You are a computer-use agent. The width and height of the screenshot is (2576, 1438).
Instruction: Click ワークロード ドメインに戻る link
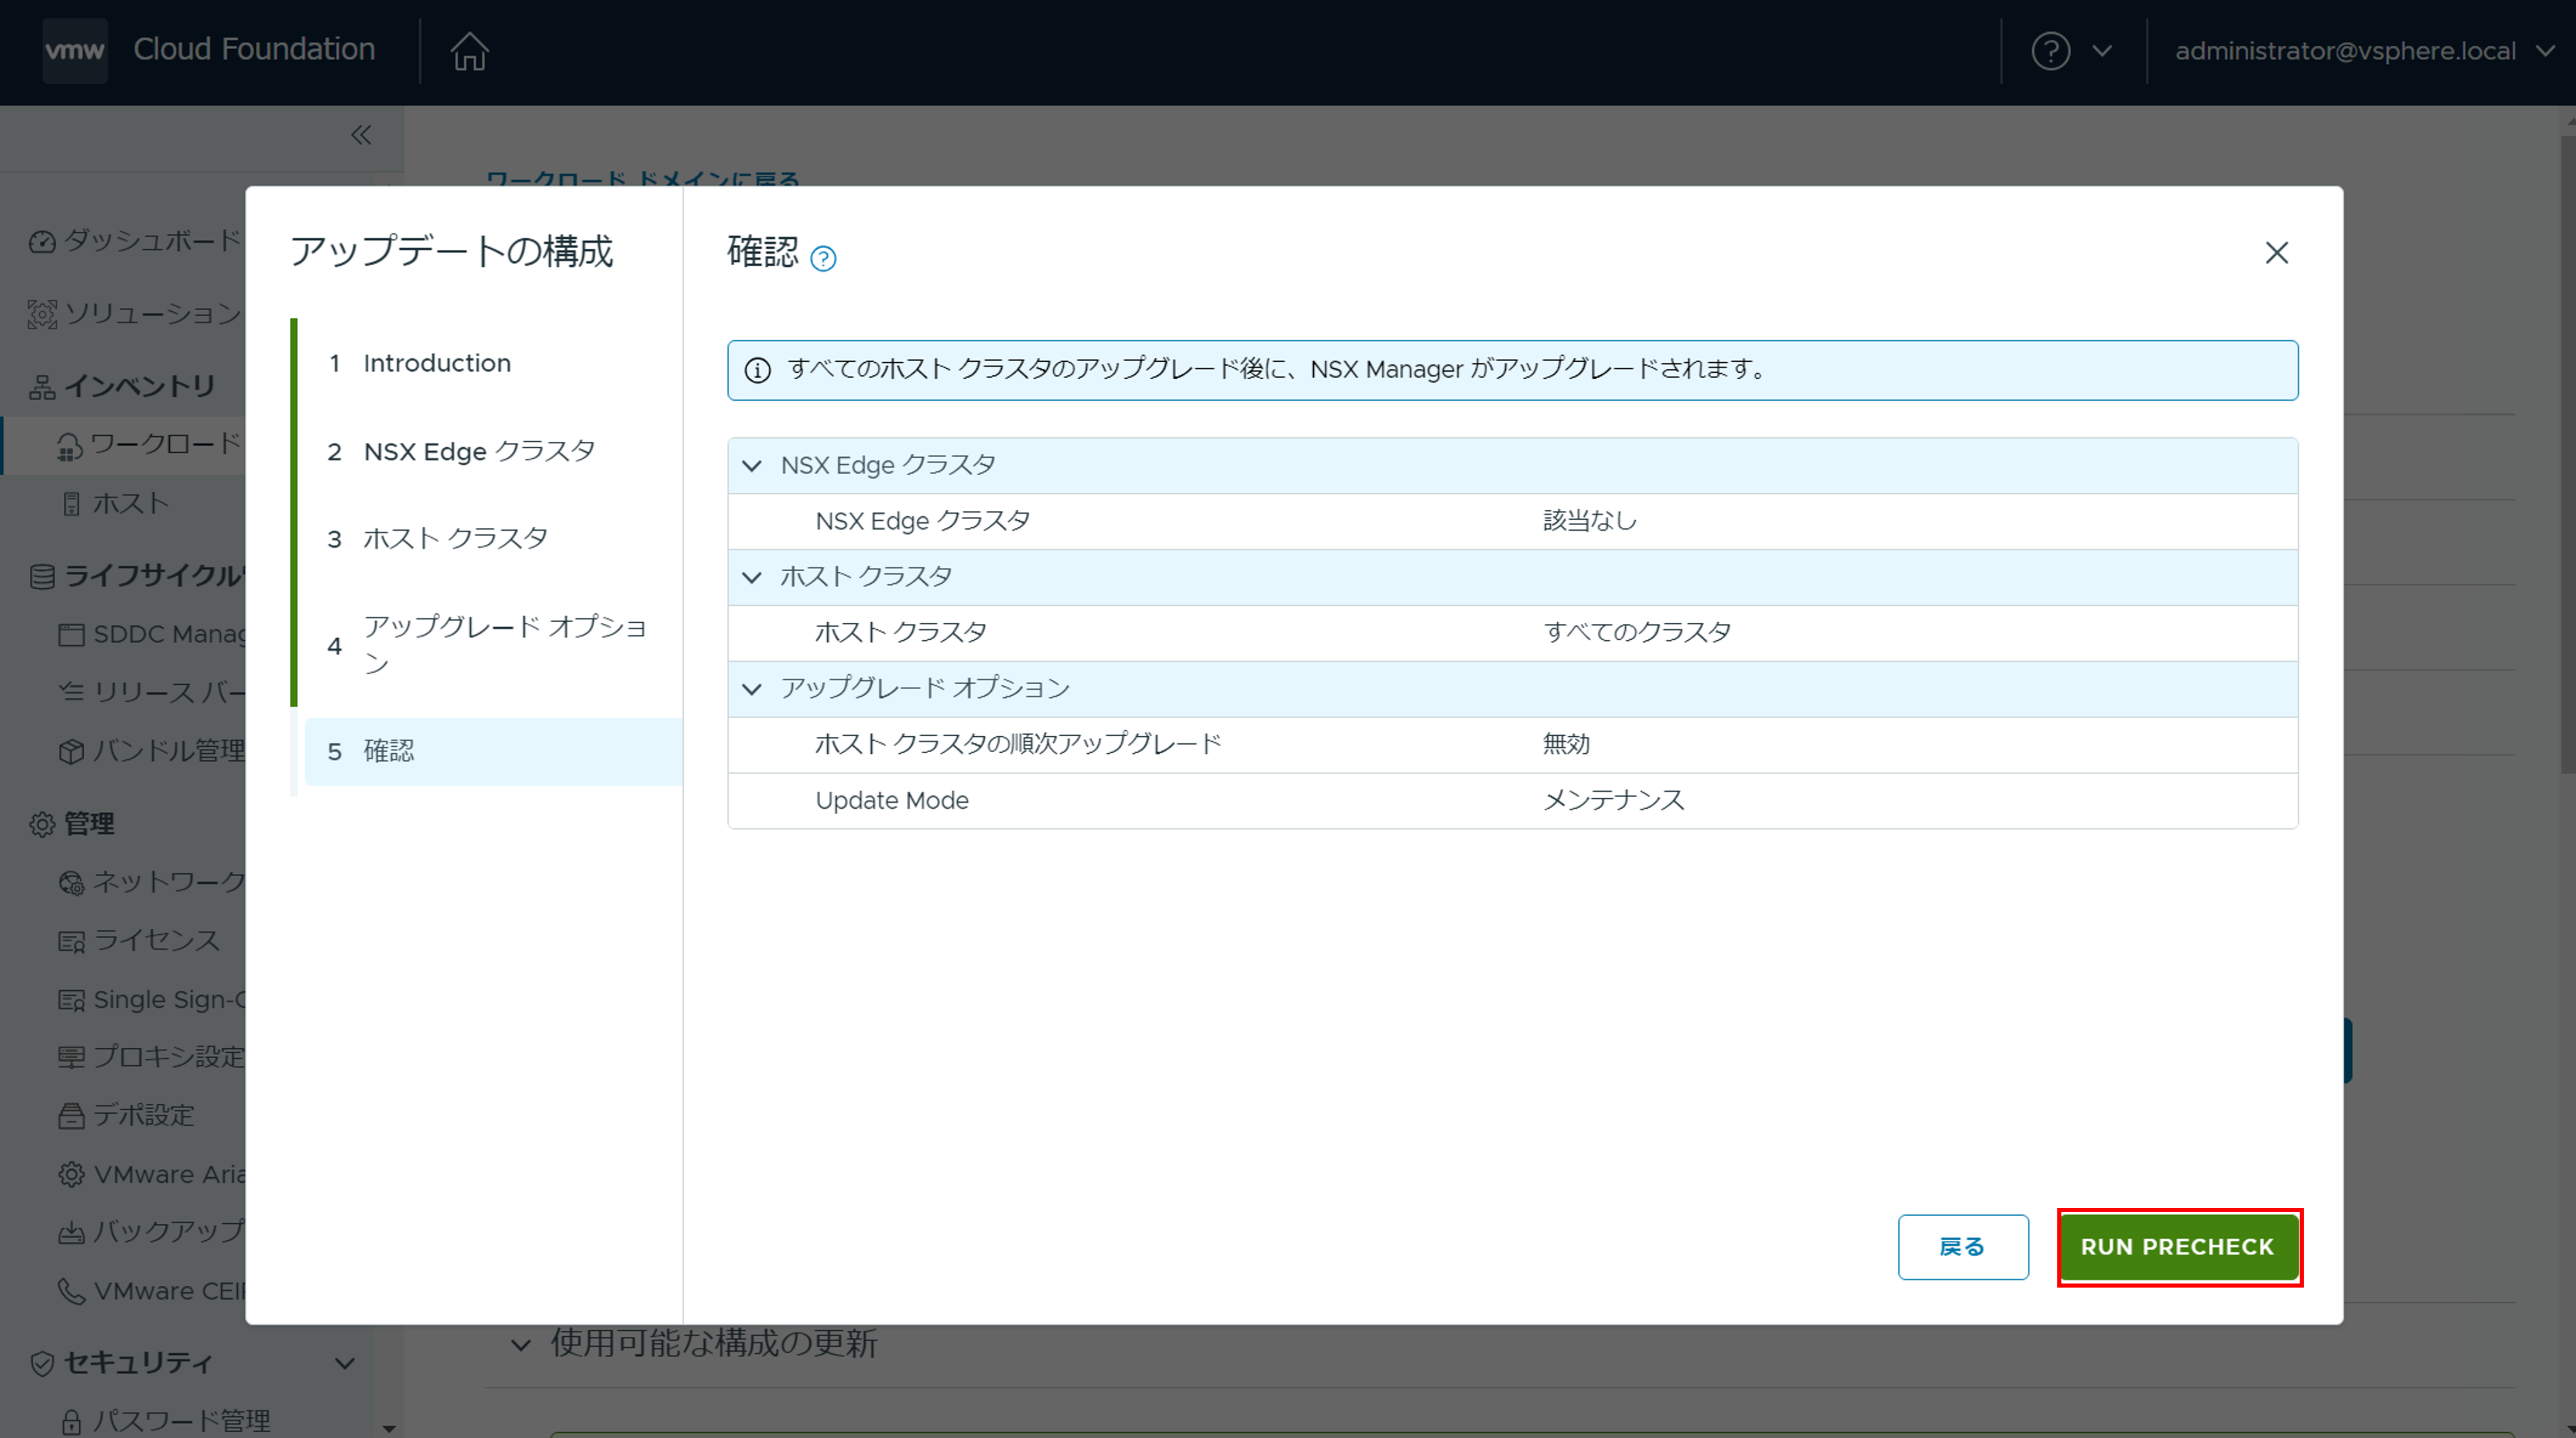[642, 179]
